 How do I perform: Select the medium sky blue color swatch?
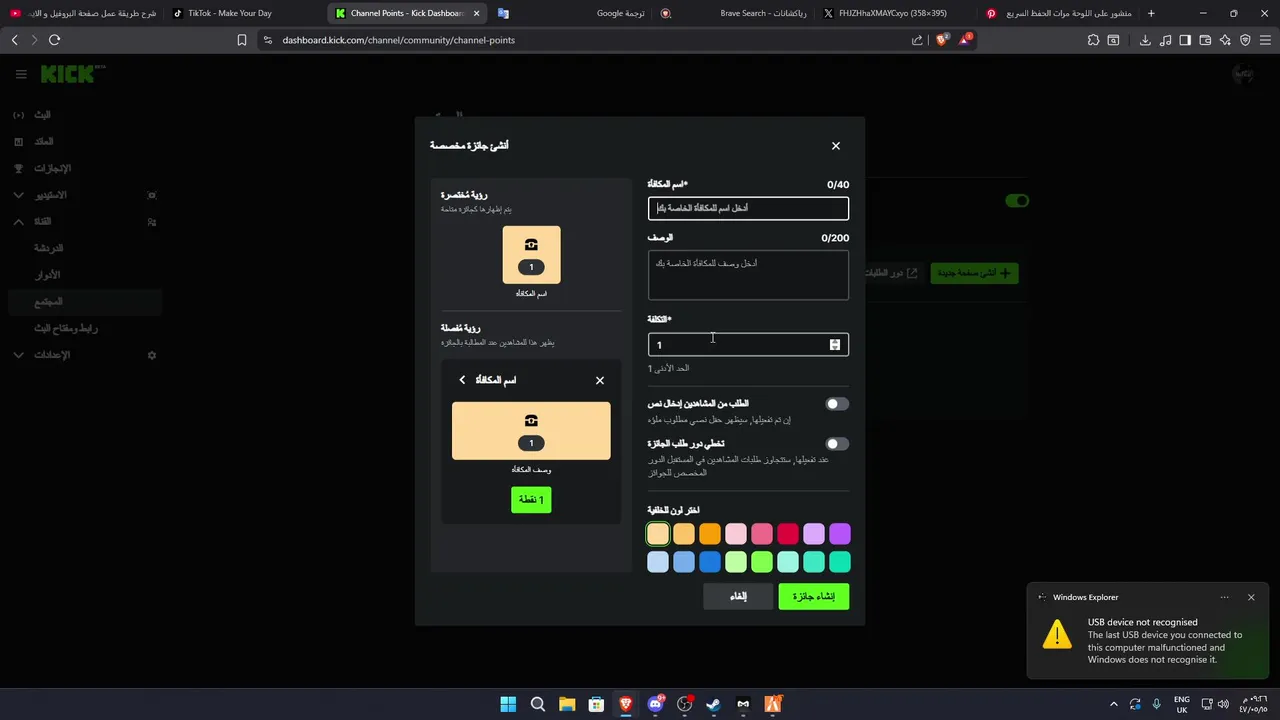(x=684, y=562)
